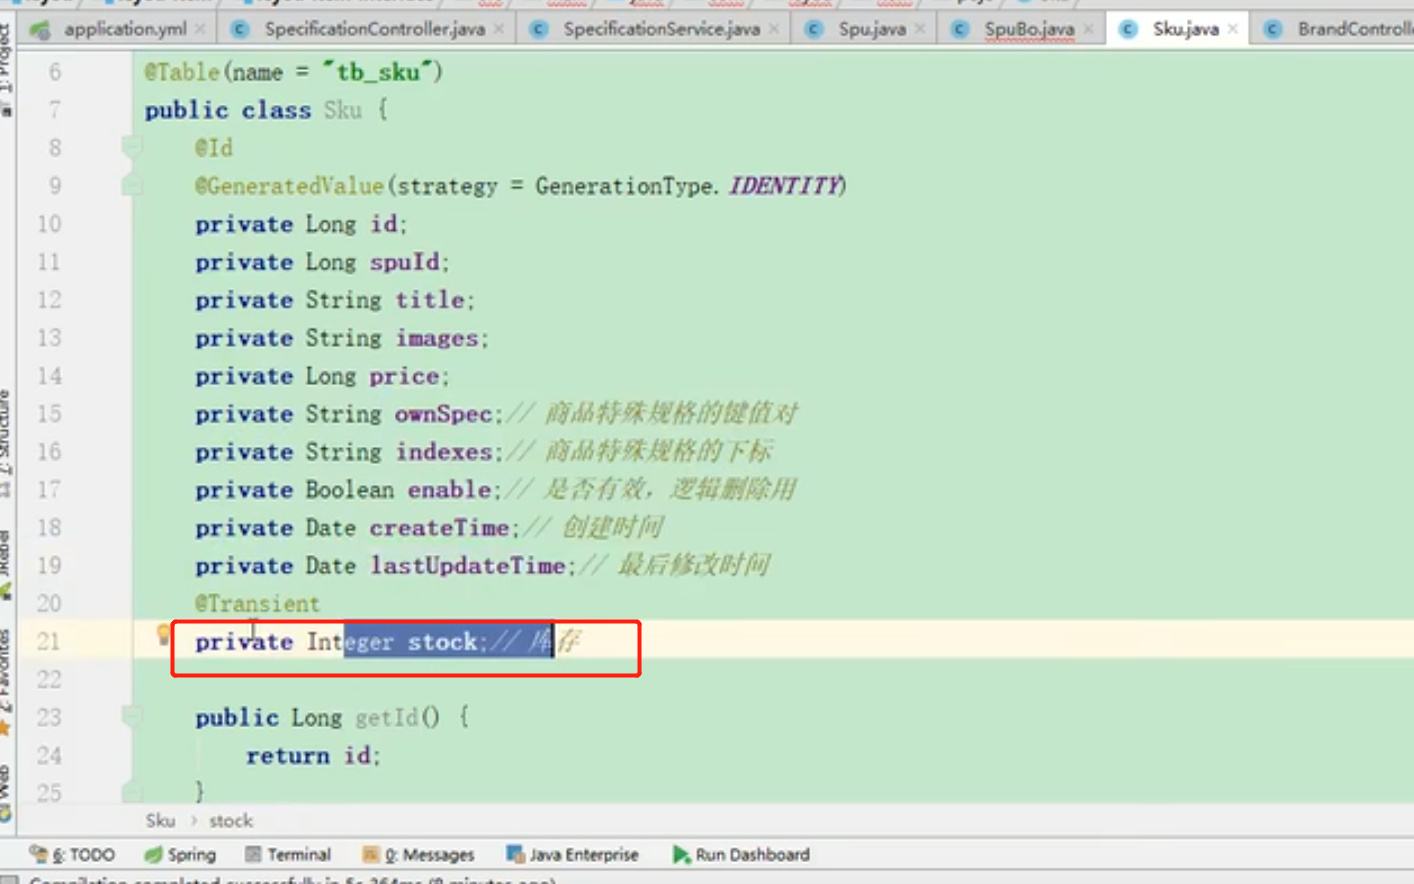Click the @Id annotation
The width and height of the screenshot is (1414, 884).
pos(214,148)
